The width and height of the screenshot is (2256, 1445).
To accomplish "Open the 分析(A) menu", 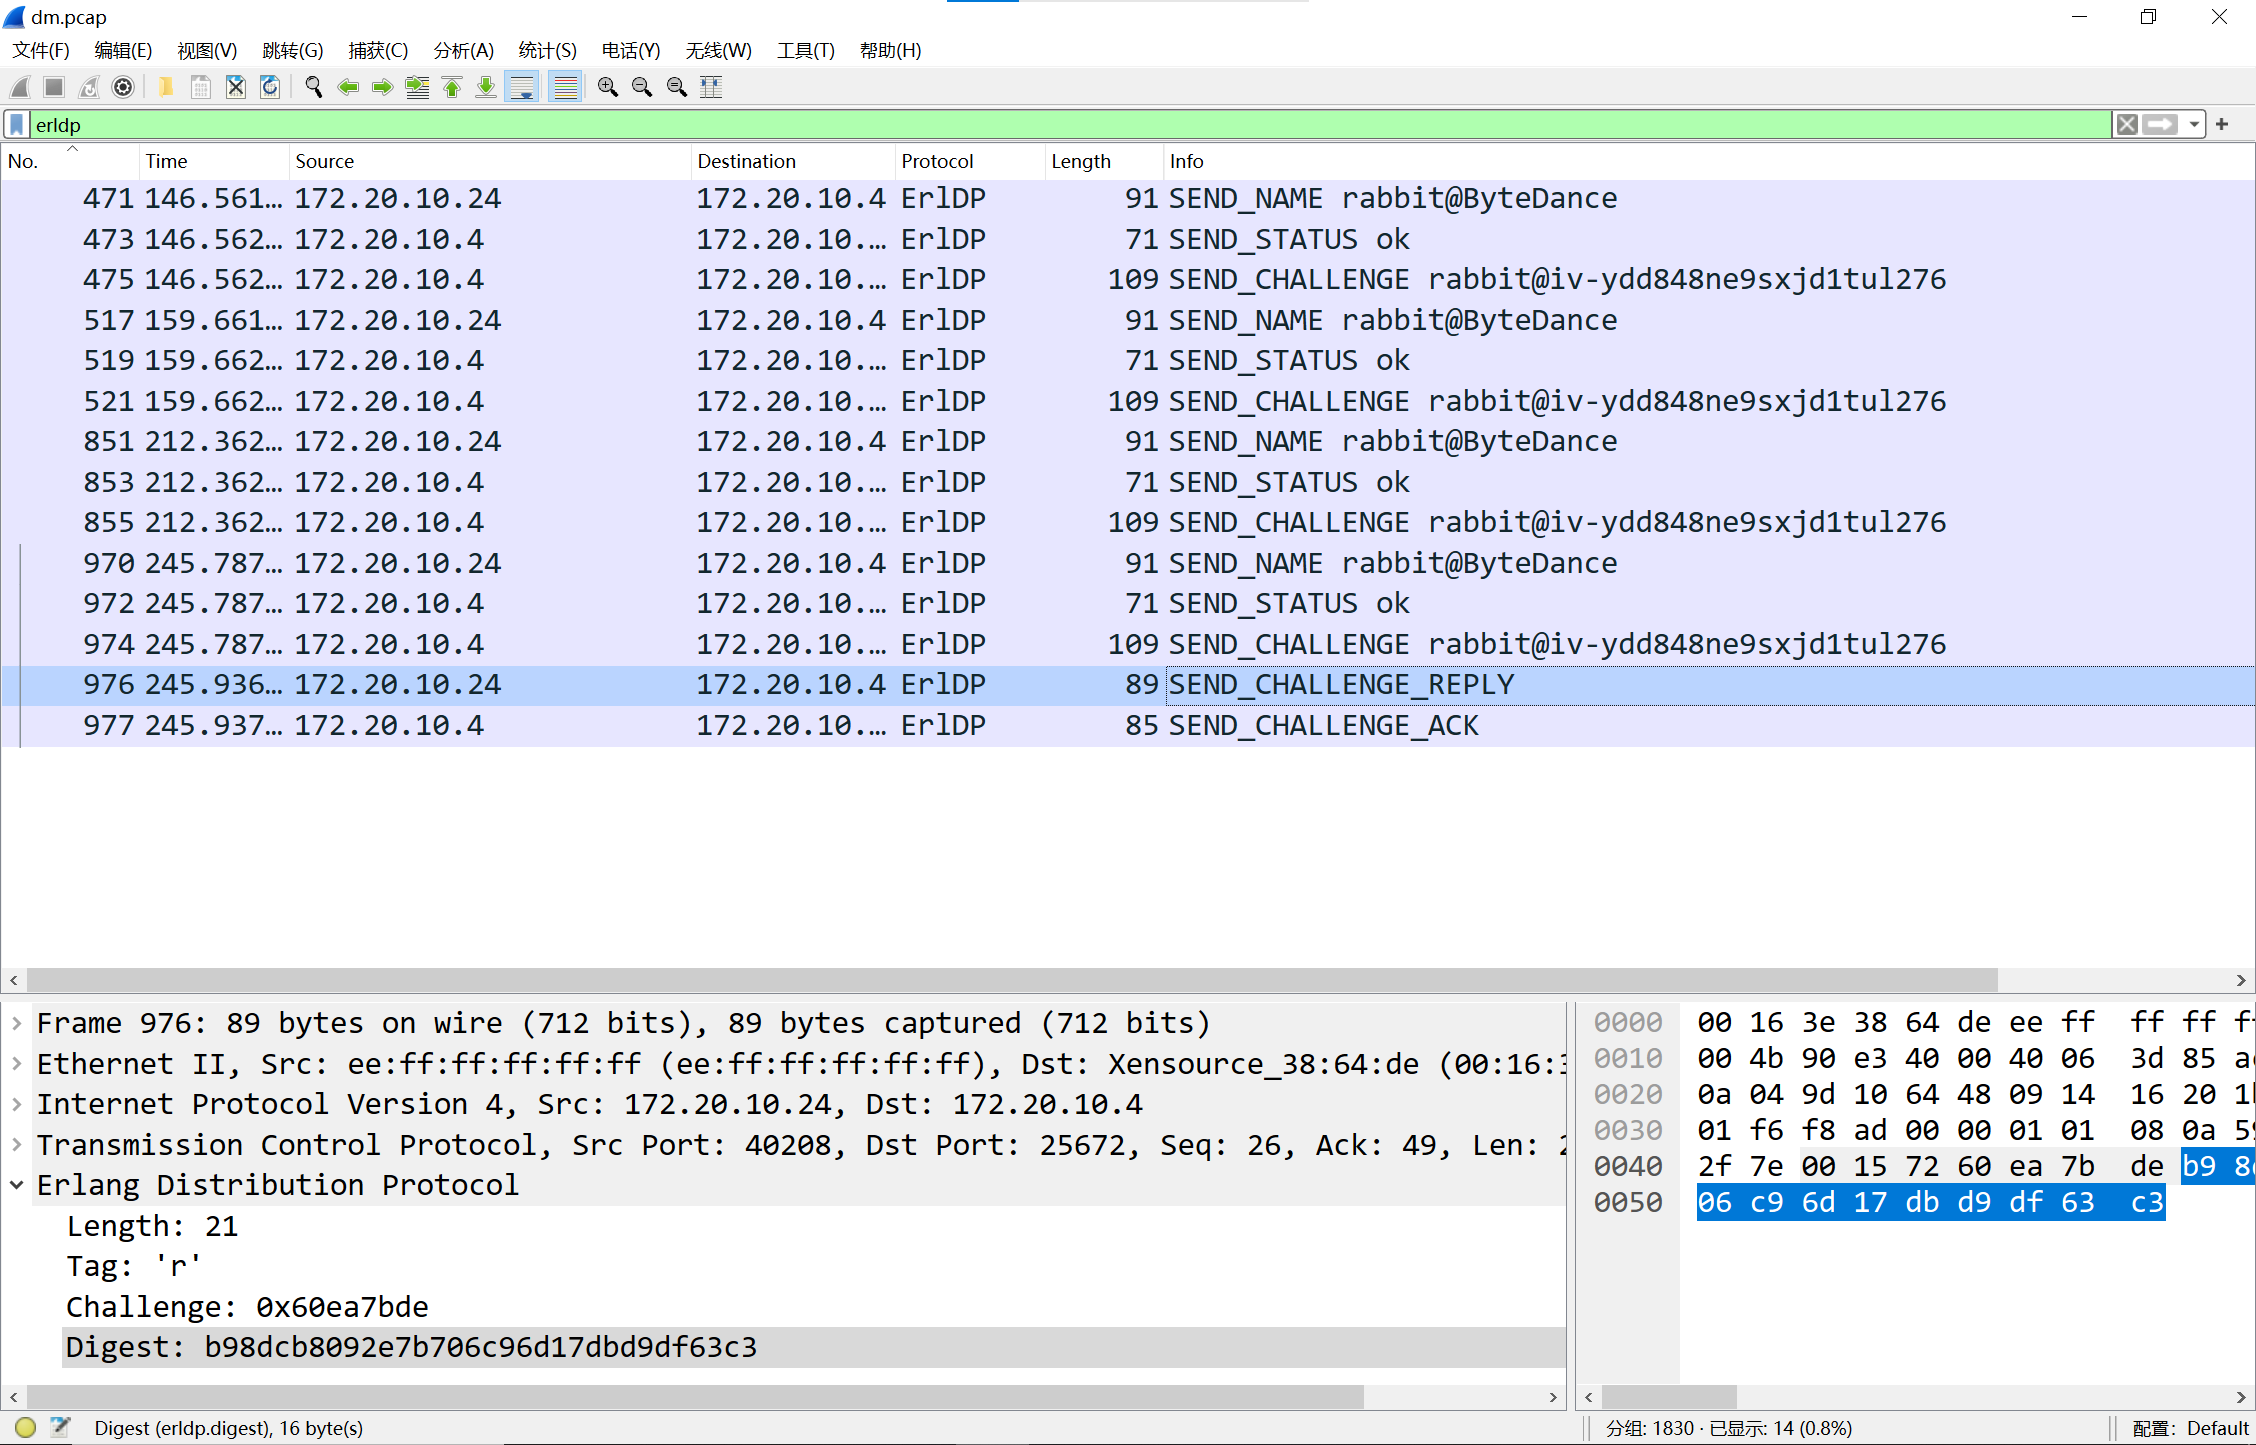I will [463, 51].
